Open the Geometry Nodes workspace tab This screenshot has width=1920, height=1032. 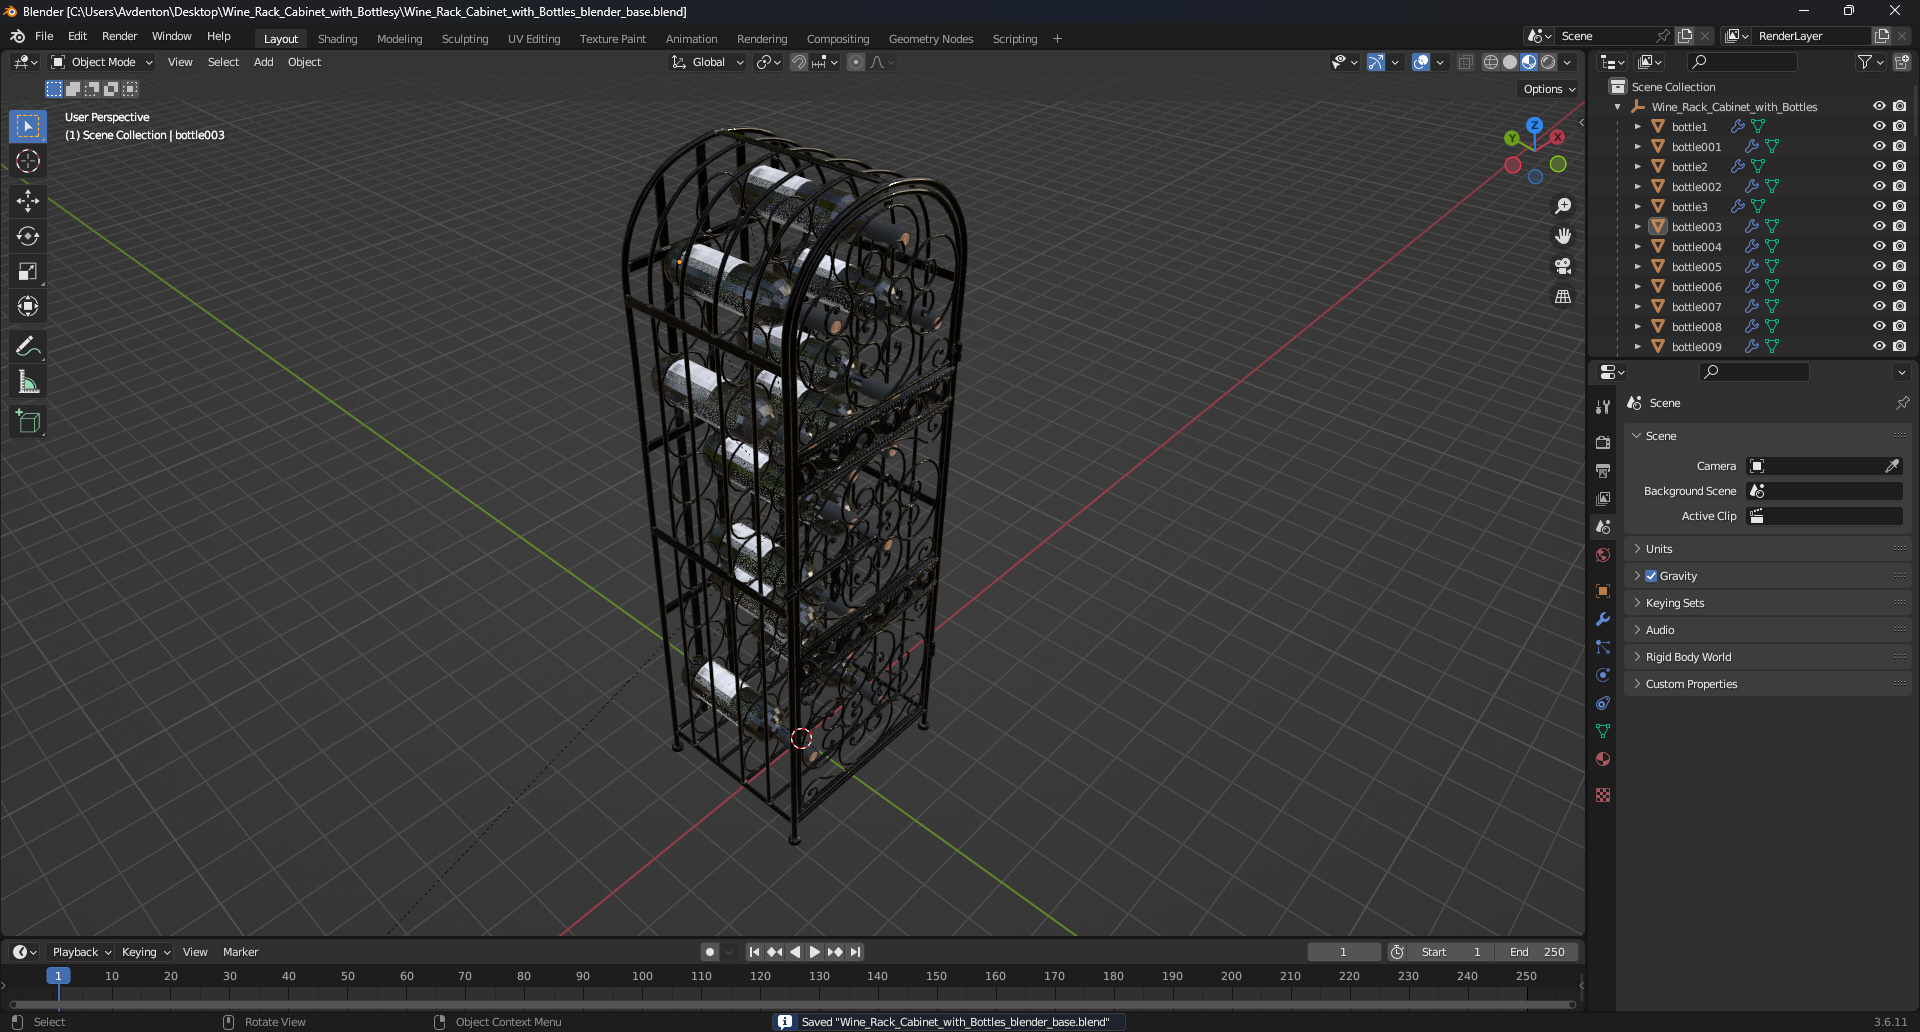[x=930, y=39]
